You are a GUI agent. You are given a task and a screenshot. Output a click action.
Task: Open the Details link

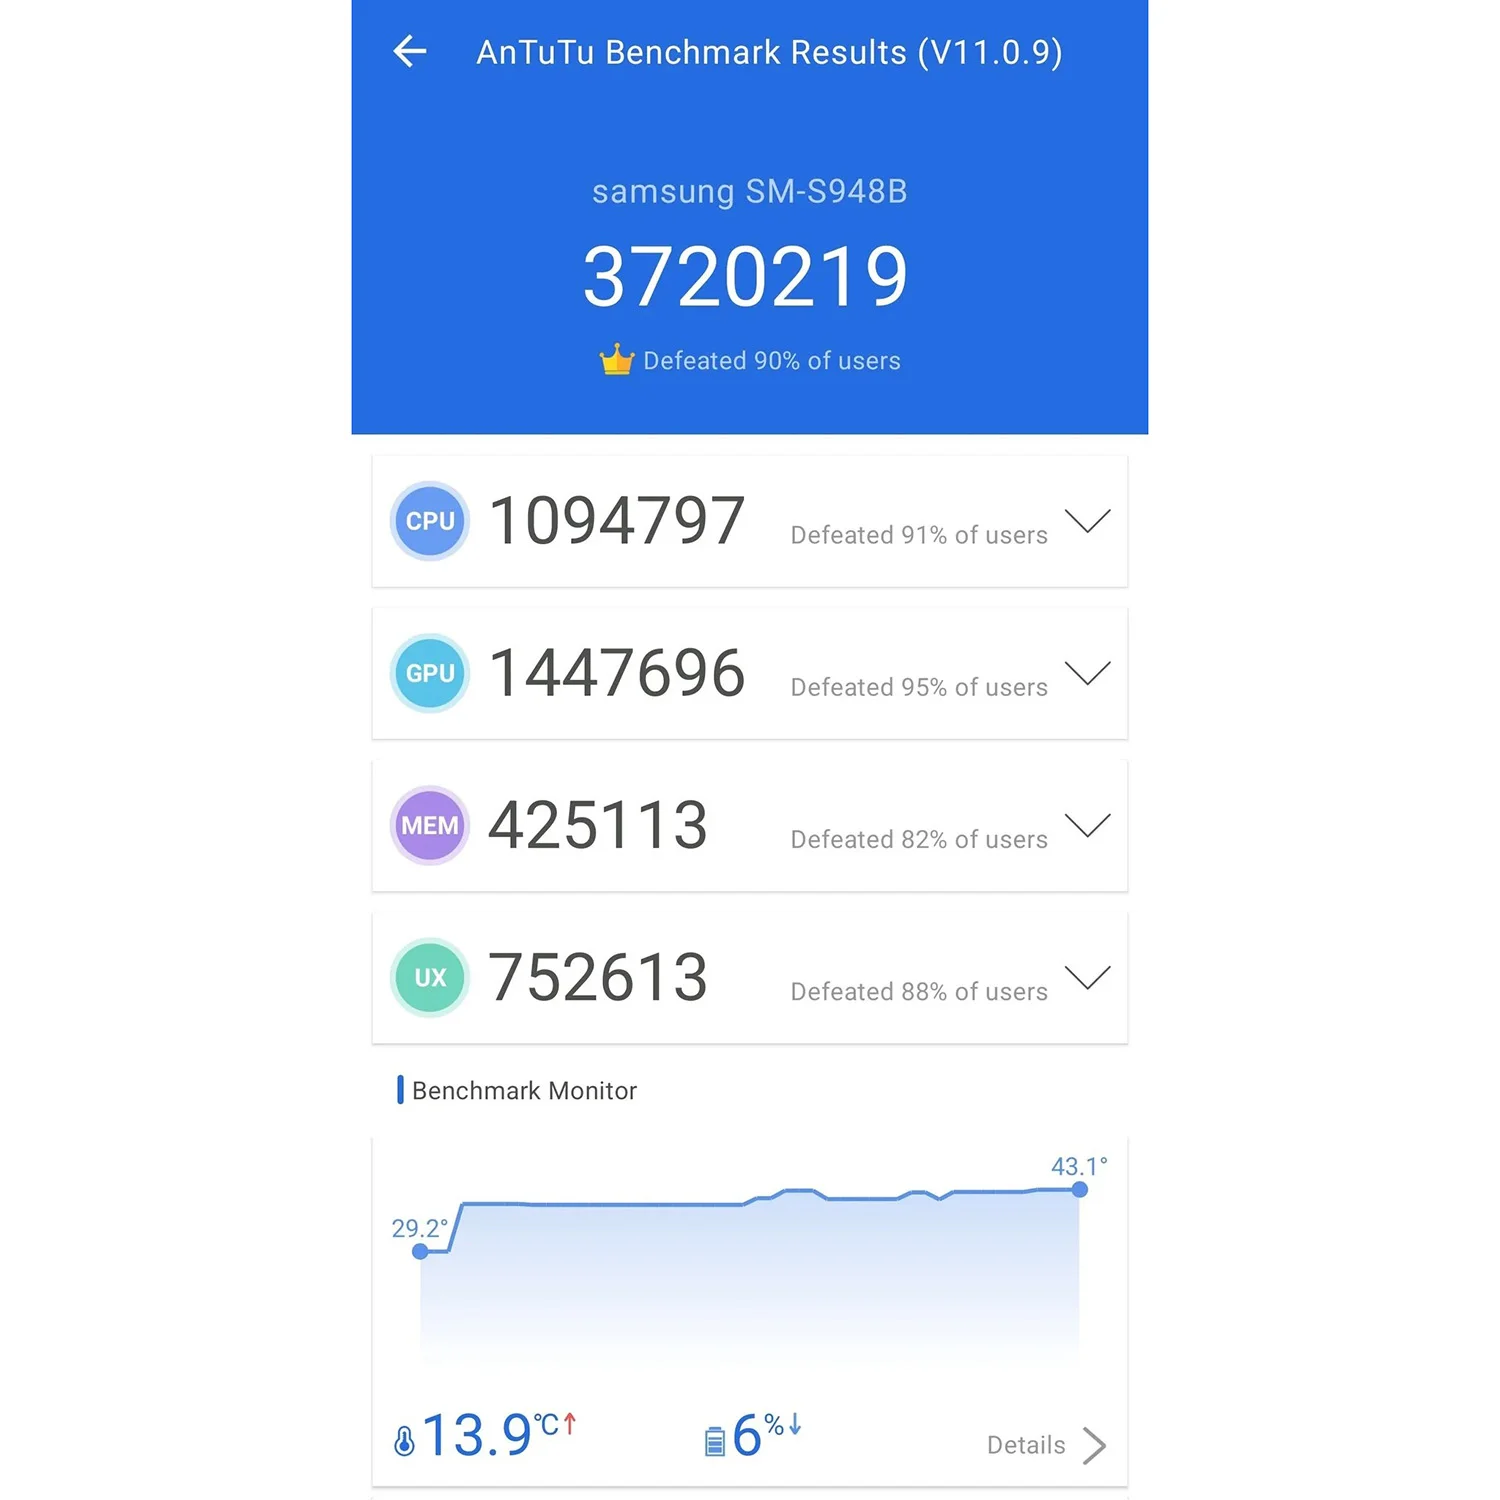[1025, 1445]
